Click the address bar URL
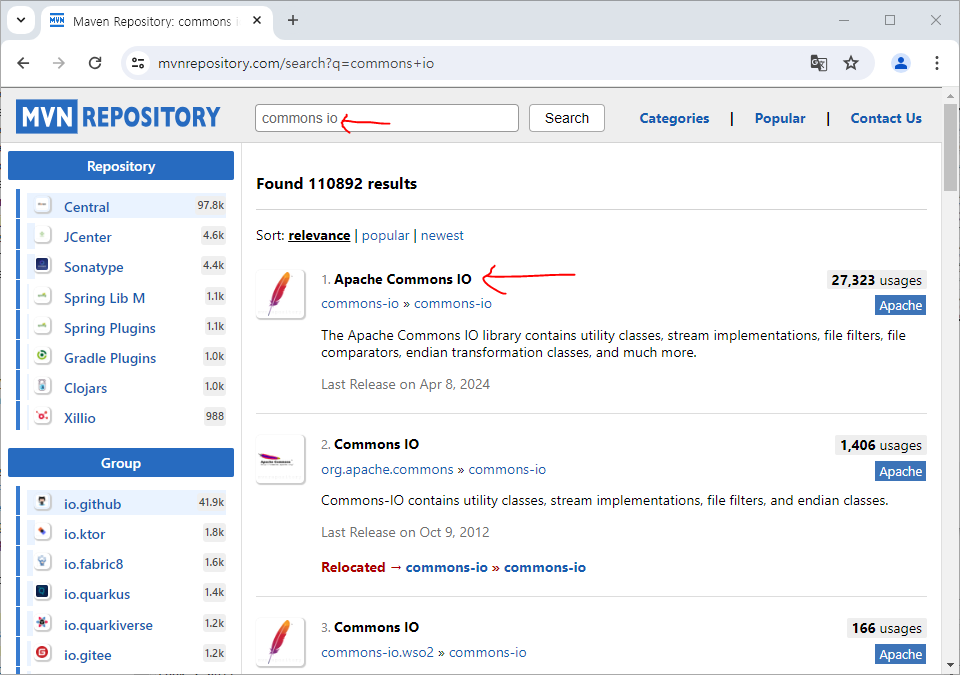Screen dimensions: 960x675 pyautogui.click(x=296, y=63)
